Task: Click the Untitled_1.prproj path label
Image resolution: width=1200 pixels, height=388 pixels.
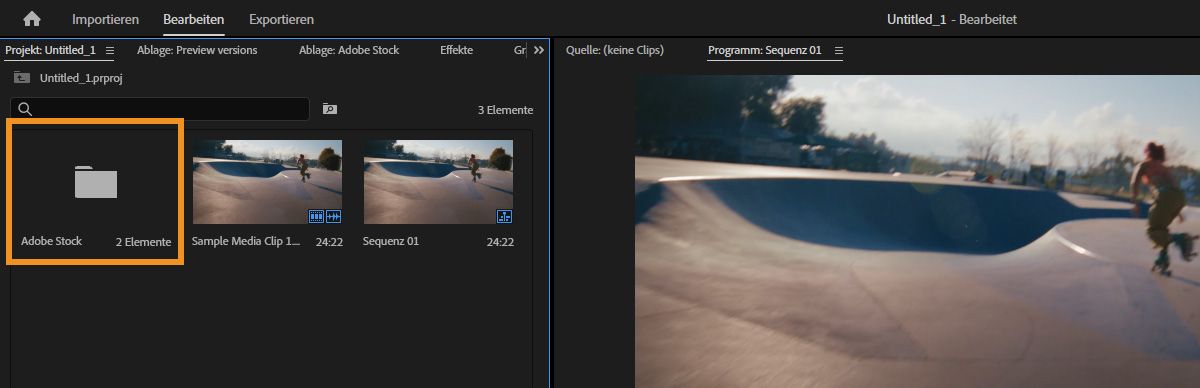Action: coord(81,78)
